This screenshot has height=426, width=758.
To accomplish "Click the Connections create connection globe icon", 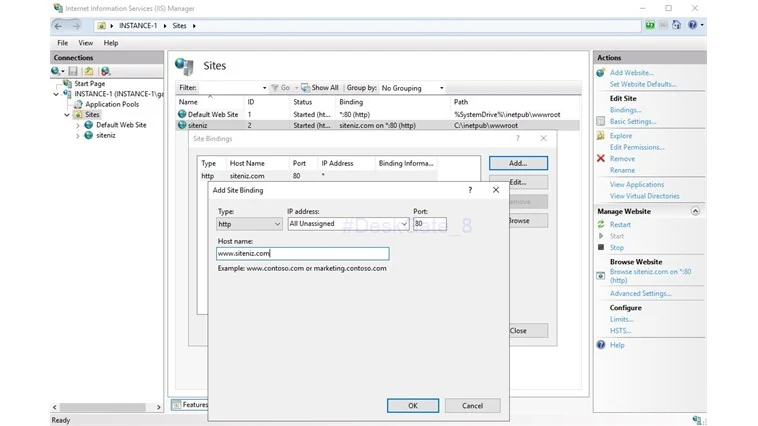I will 58,72.
